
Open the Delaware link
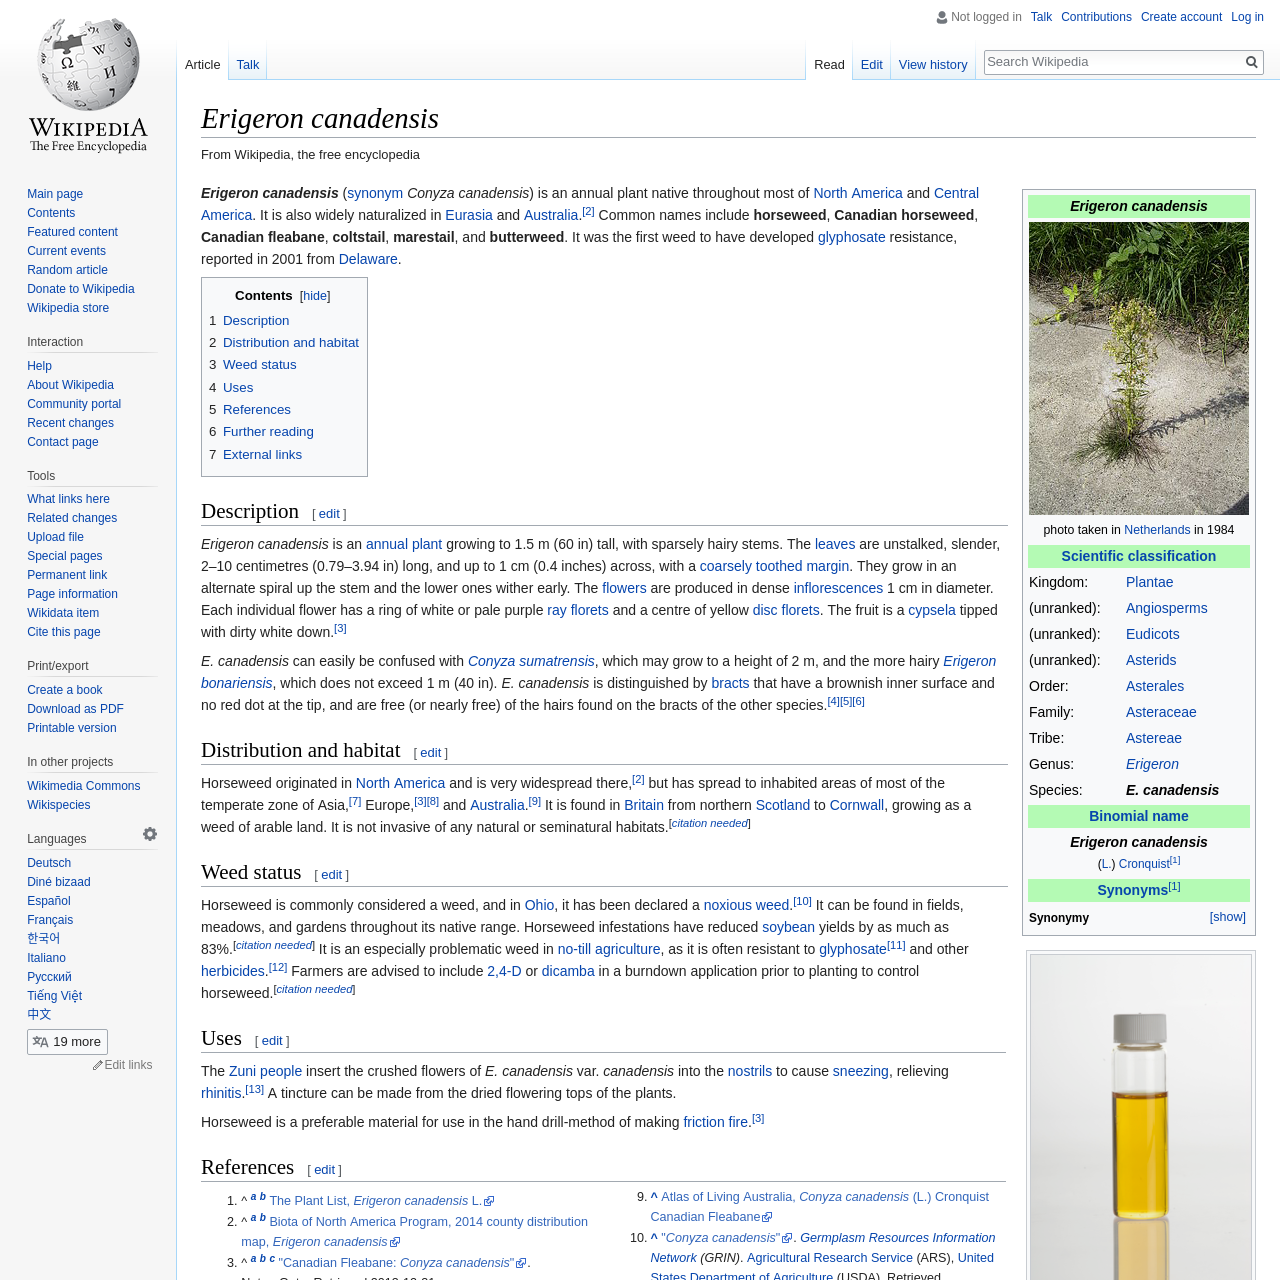coord(368,259)
